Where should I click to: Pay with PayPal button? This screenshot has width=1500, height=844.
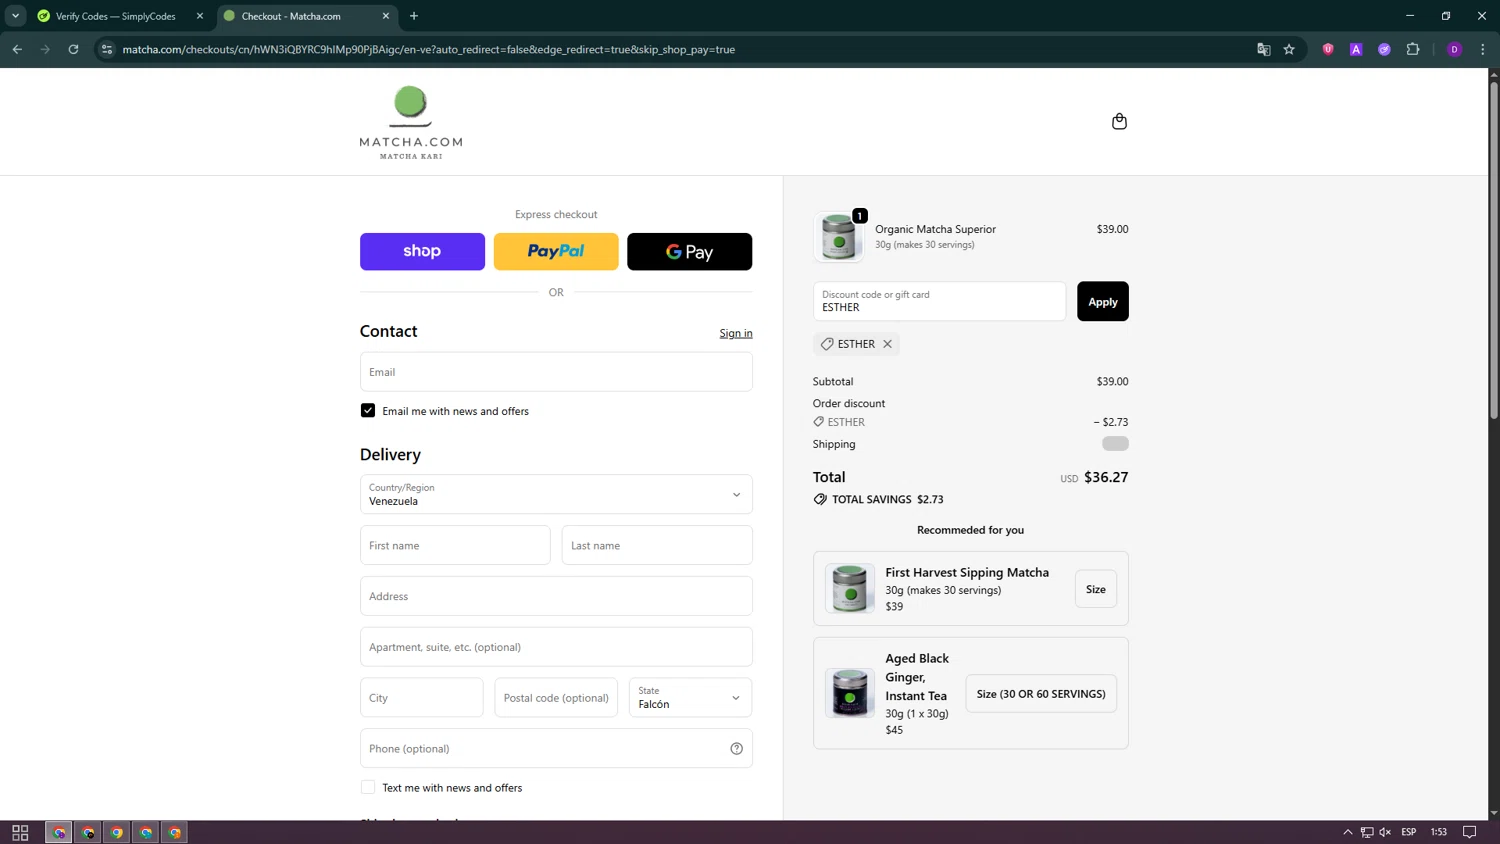pos(556,251)
